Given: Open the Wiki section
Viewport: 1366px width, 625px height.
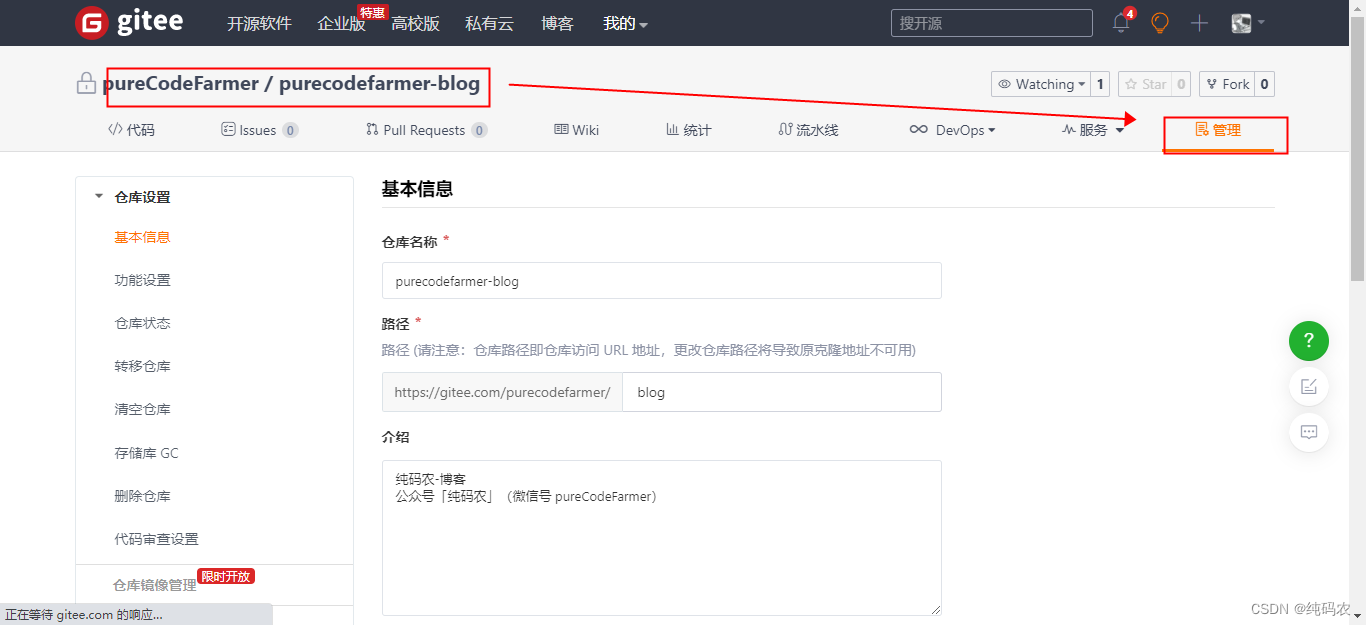Looking at the screenshot, I should coord(576,129).
